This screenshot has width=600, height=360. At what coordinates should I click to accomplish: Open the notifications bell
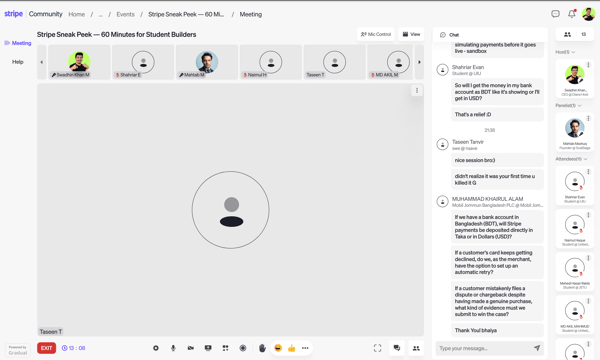[x=572, y=14]
